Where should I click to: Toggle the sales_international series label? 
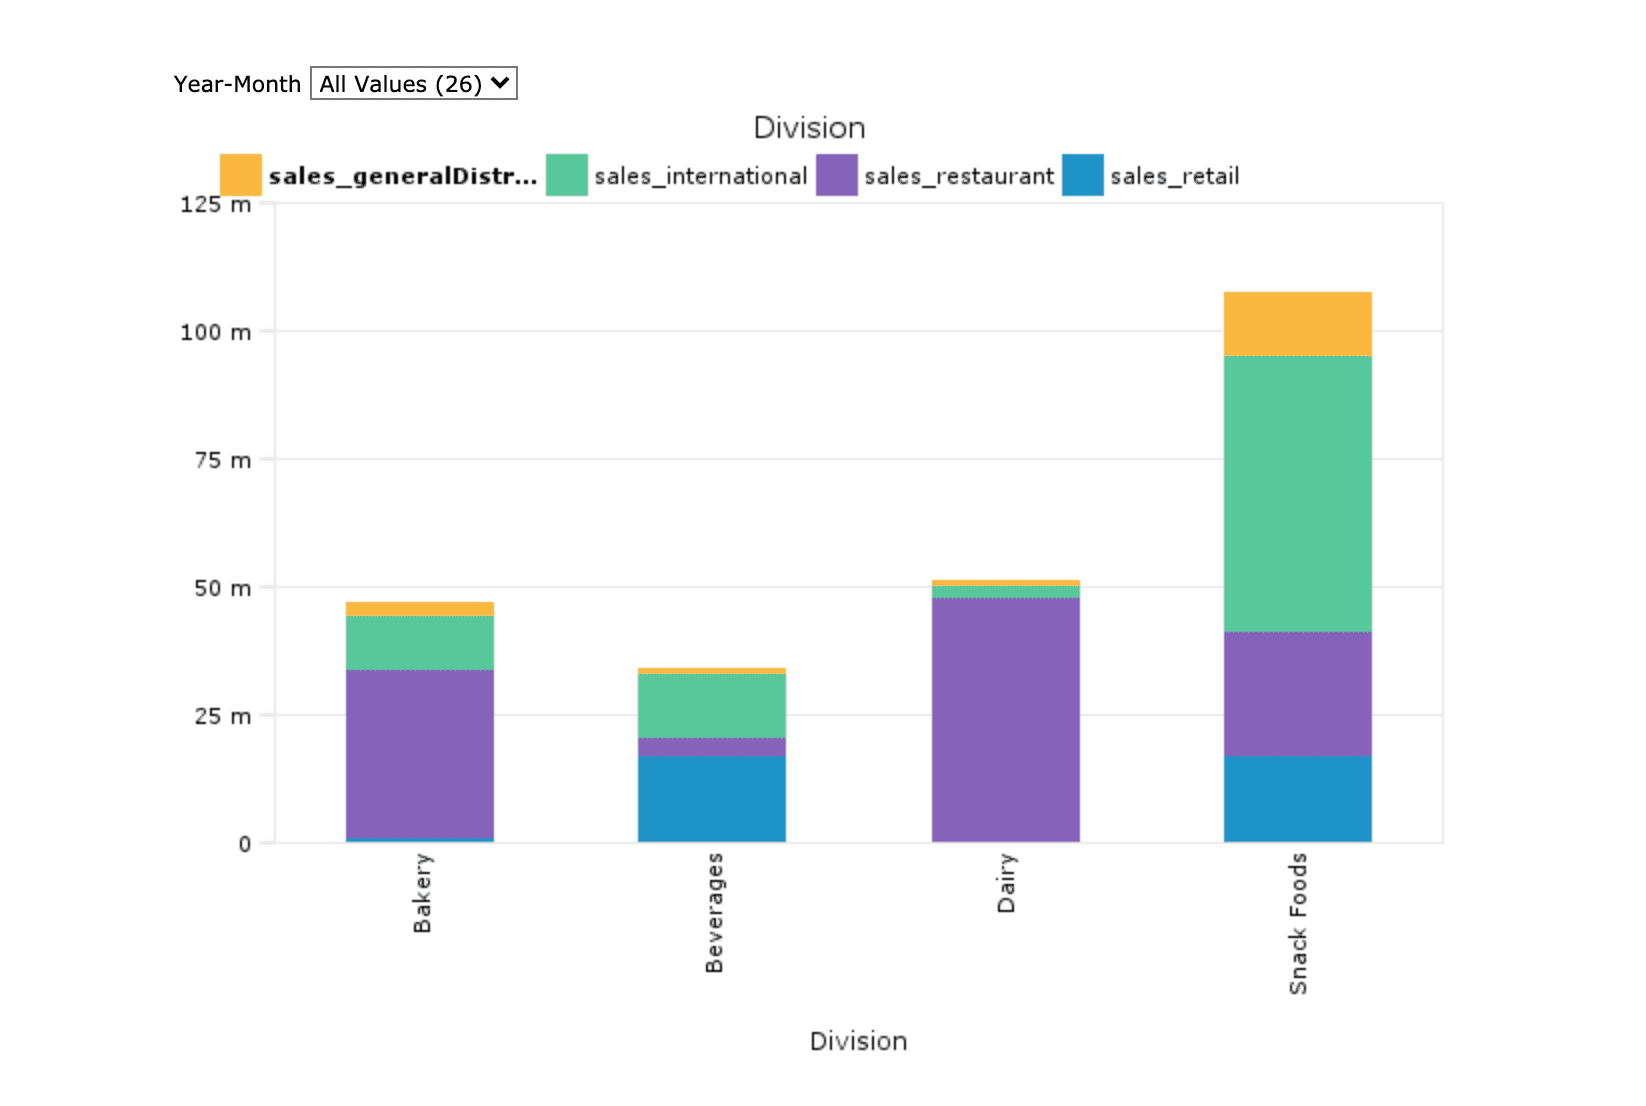(700, 176)
